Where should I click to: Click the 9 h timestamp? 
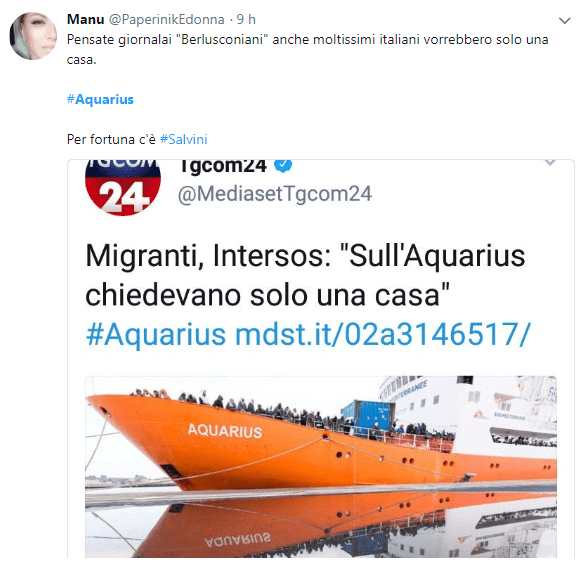coord(246,19)
